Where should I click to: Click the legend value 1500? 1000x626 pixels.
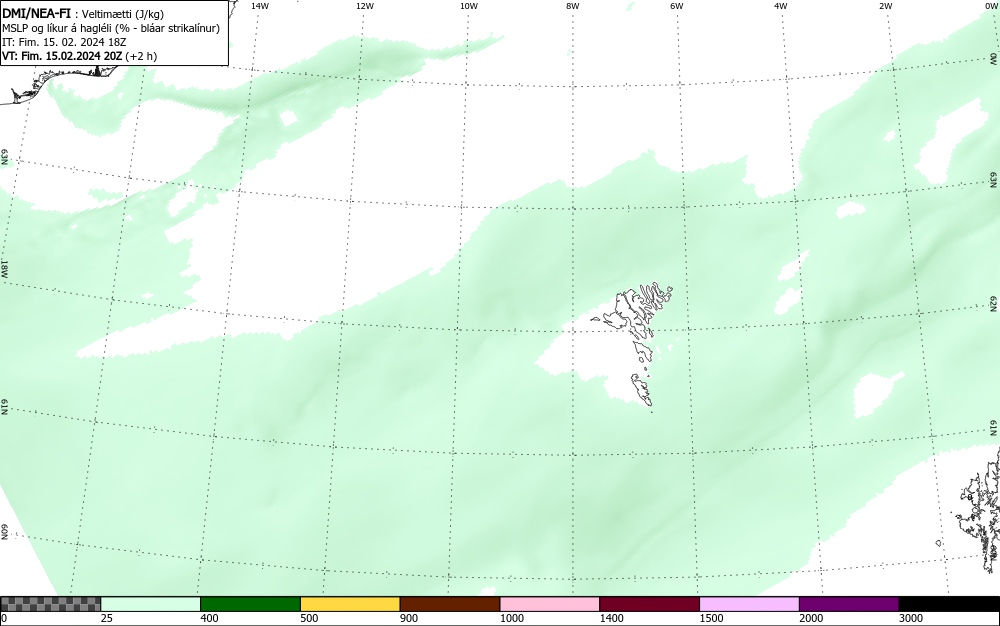pyautogui.click(x=711, y=618)
